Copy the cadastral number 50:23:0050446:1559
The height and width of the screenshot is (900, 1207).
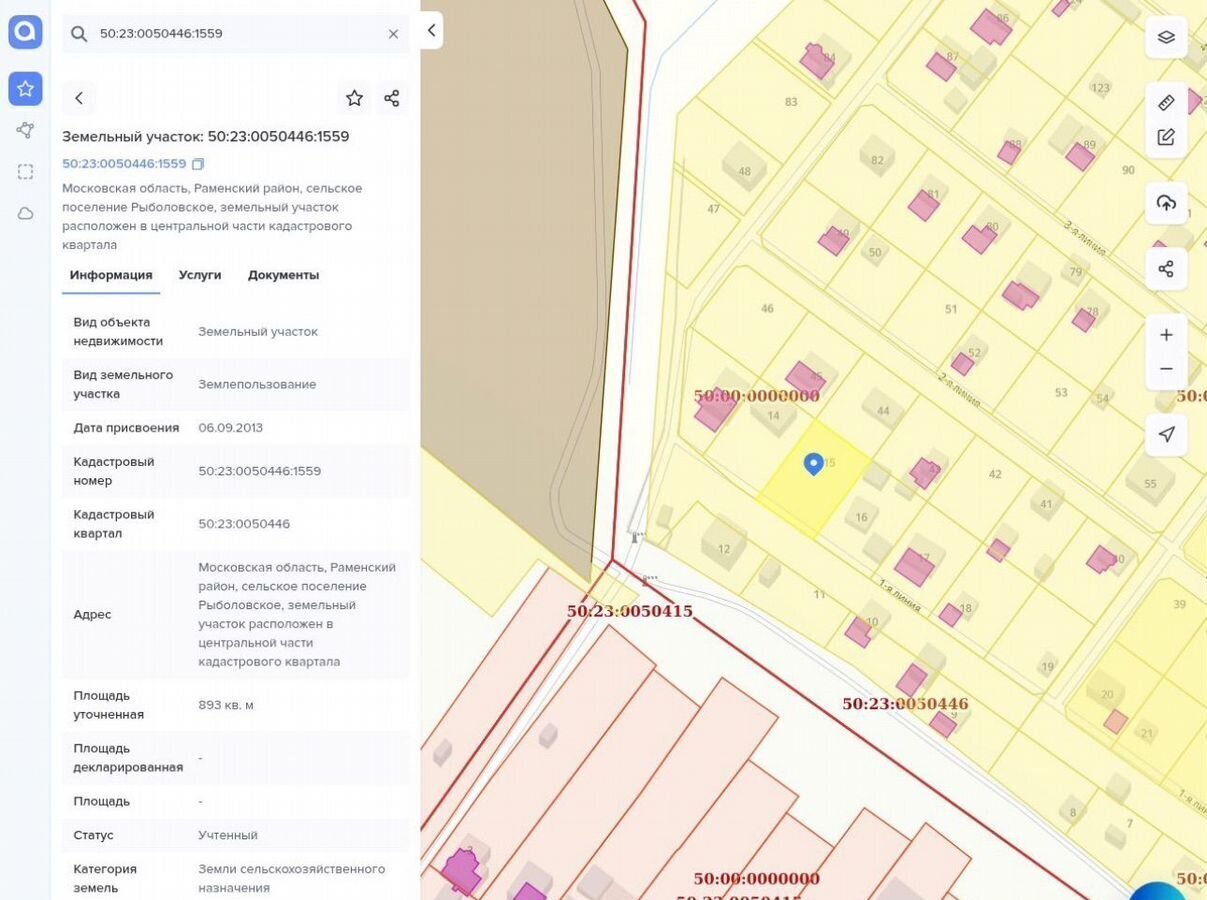pos(198,164)
